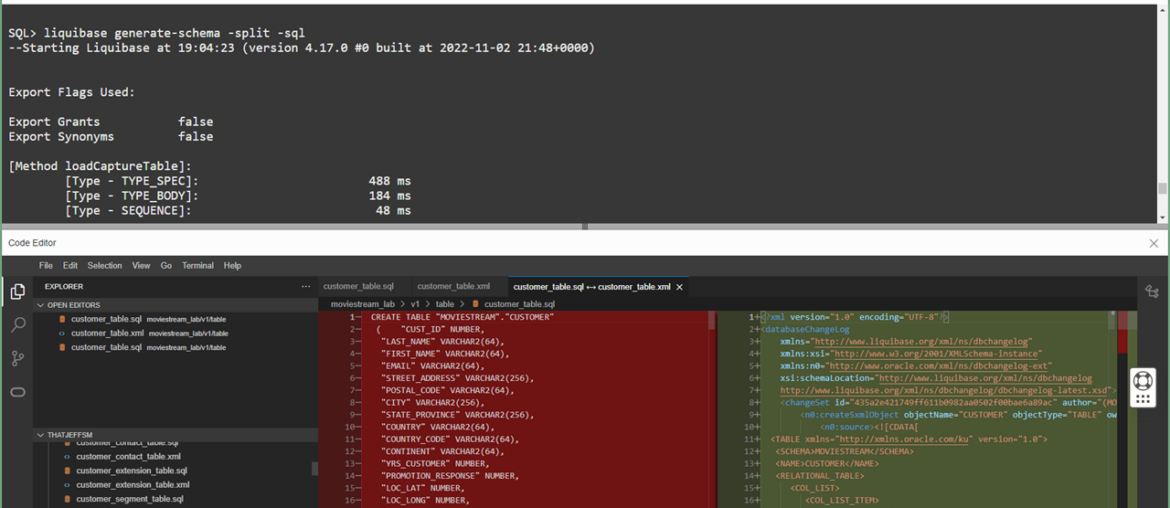Click the left diff pane scrollbar

pyautogui.click(x=712, y=321)
